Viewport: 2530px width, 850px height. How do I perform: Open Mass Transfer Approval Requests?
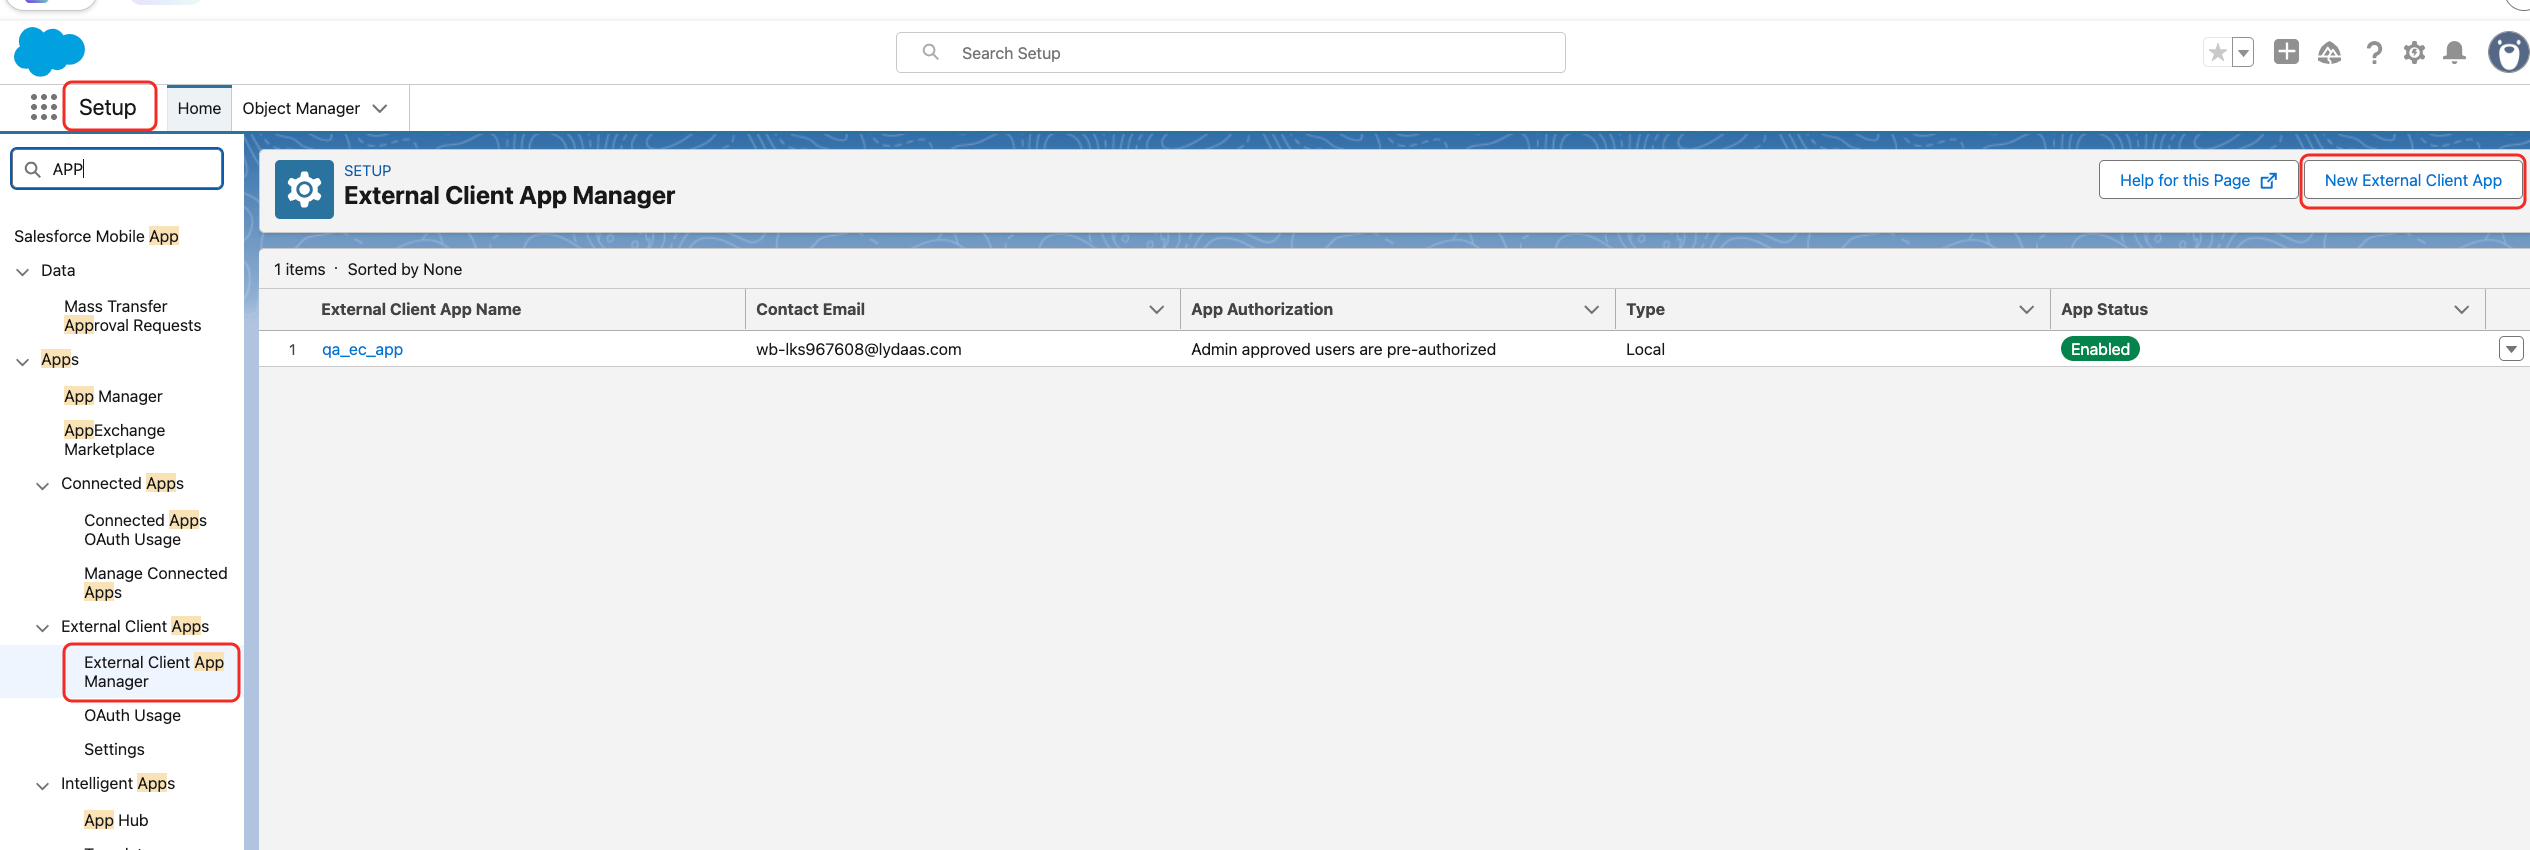[x=132, y=316]
